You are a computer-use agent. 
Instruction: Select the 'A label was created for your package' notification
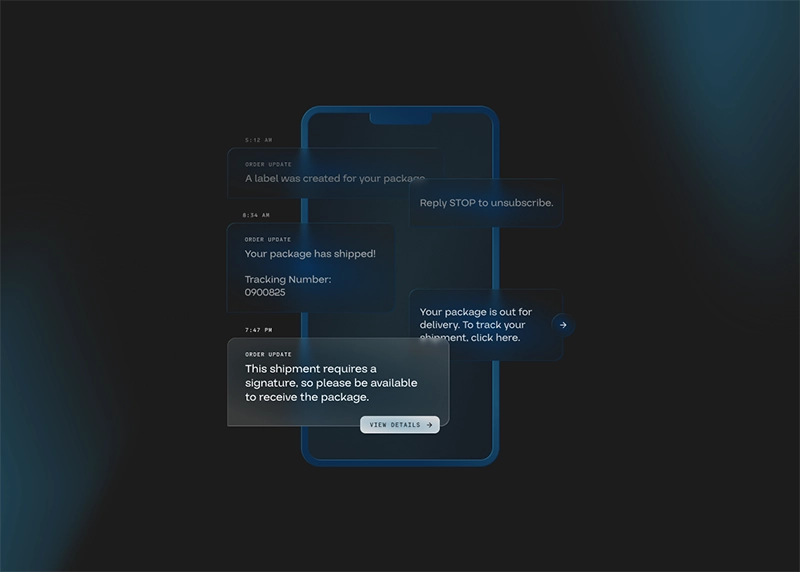tap(335, 173)
